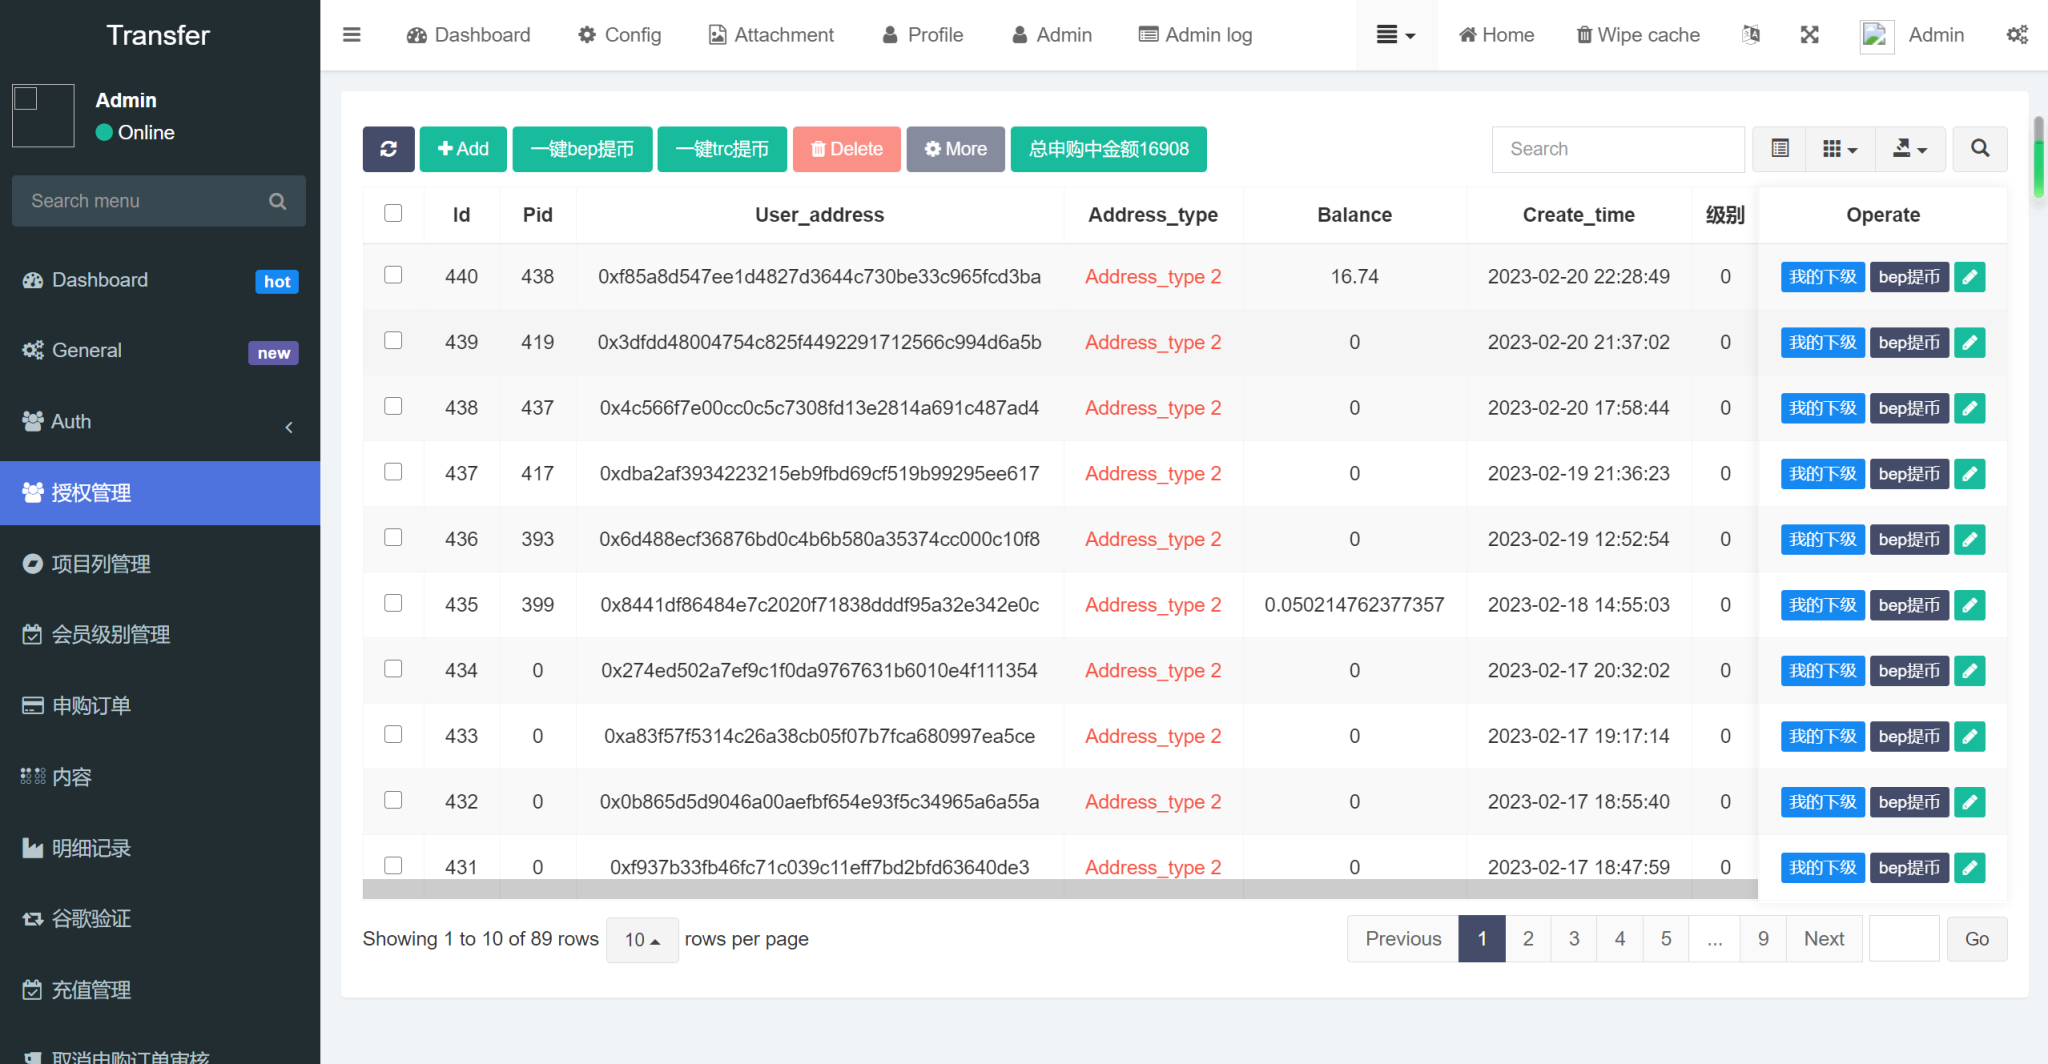2048x1064 pixels.
Task: Expand the Auth sidebar menu
Action: (x=160, y=422)
